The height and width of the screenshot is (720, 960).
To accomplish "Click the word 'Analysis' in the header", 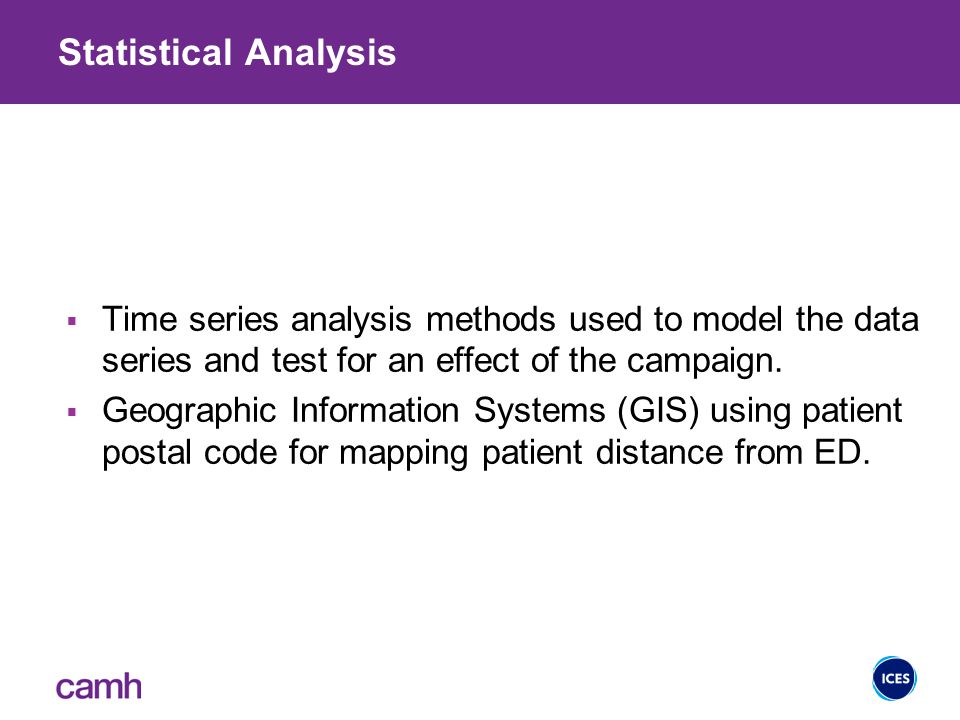I will (320, 53).
